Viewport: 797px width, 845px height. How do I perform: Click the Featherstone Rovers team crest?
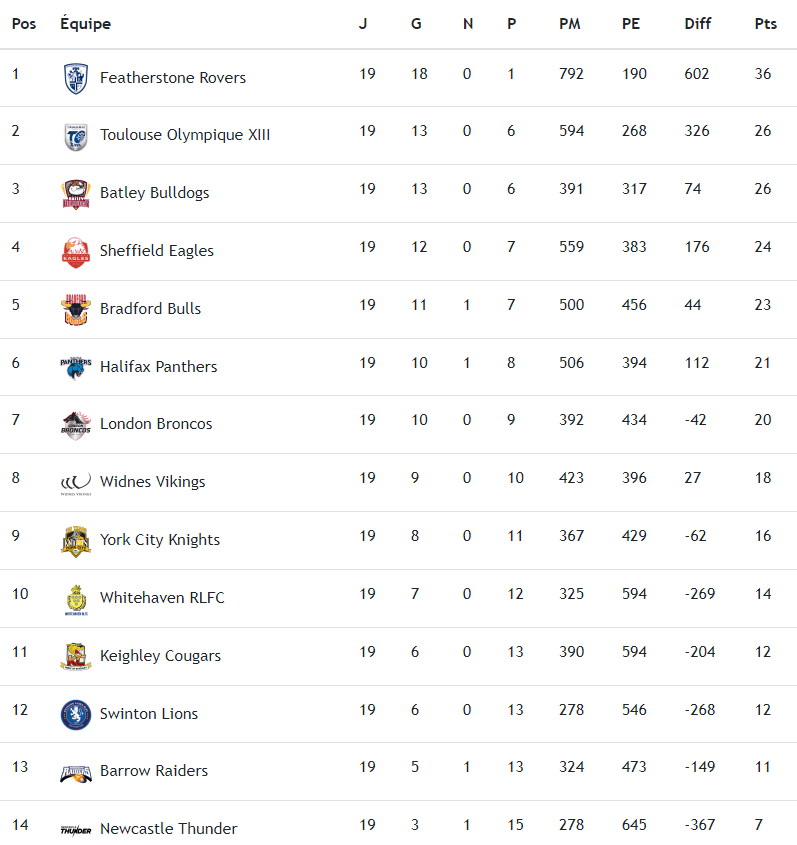tap(76, 78)
